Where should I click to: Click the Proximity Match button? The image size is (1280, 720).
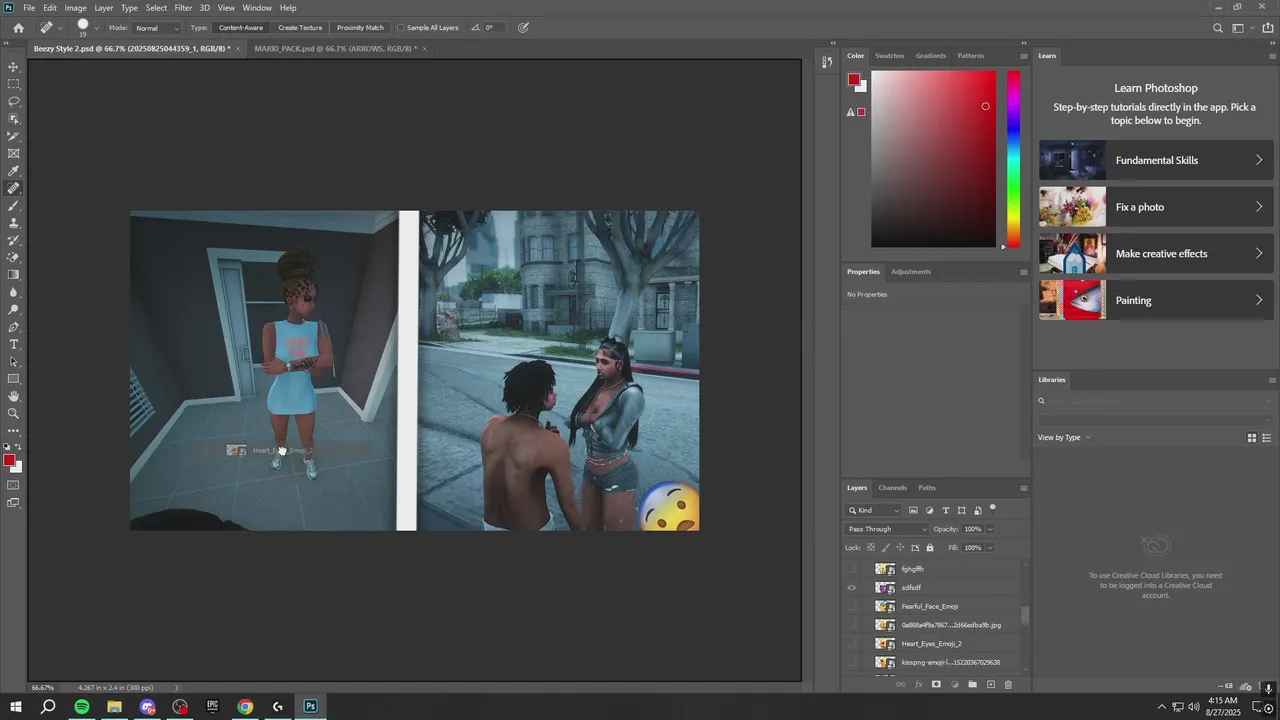point(360,28)
